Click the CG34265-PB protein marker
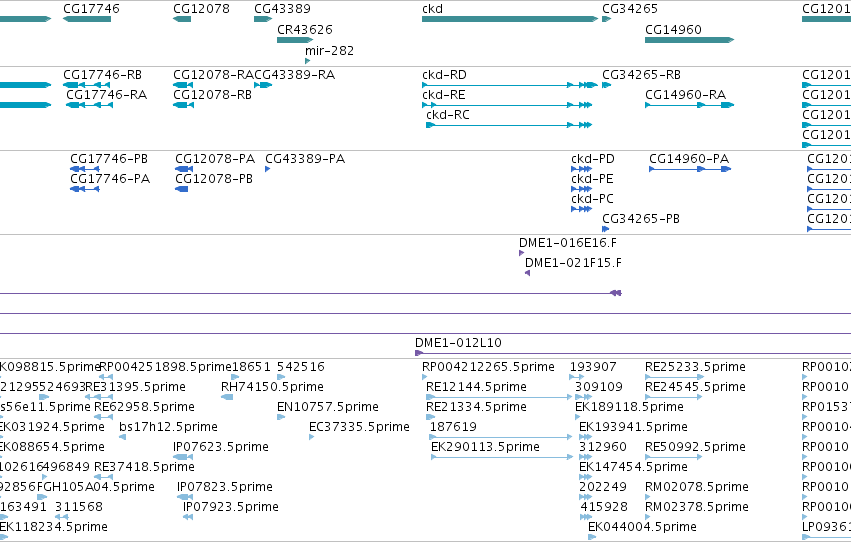Viewport: 851px width, 542px height. pos(606,229)
